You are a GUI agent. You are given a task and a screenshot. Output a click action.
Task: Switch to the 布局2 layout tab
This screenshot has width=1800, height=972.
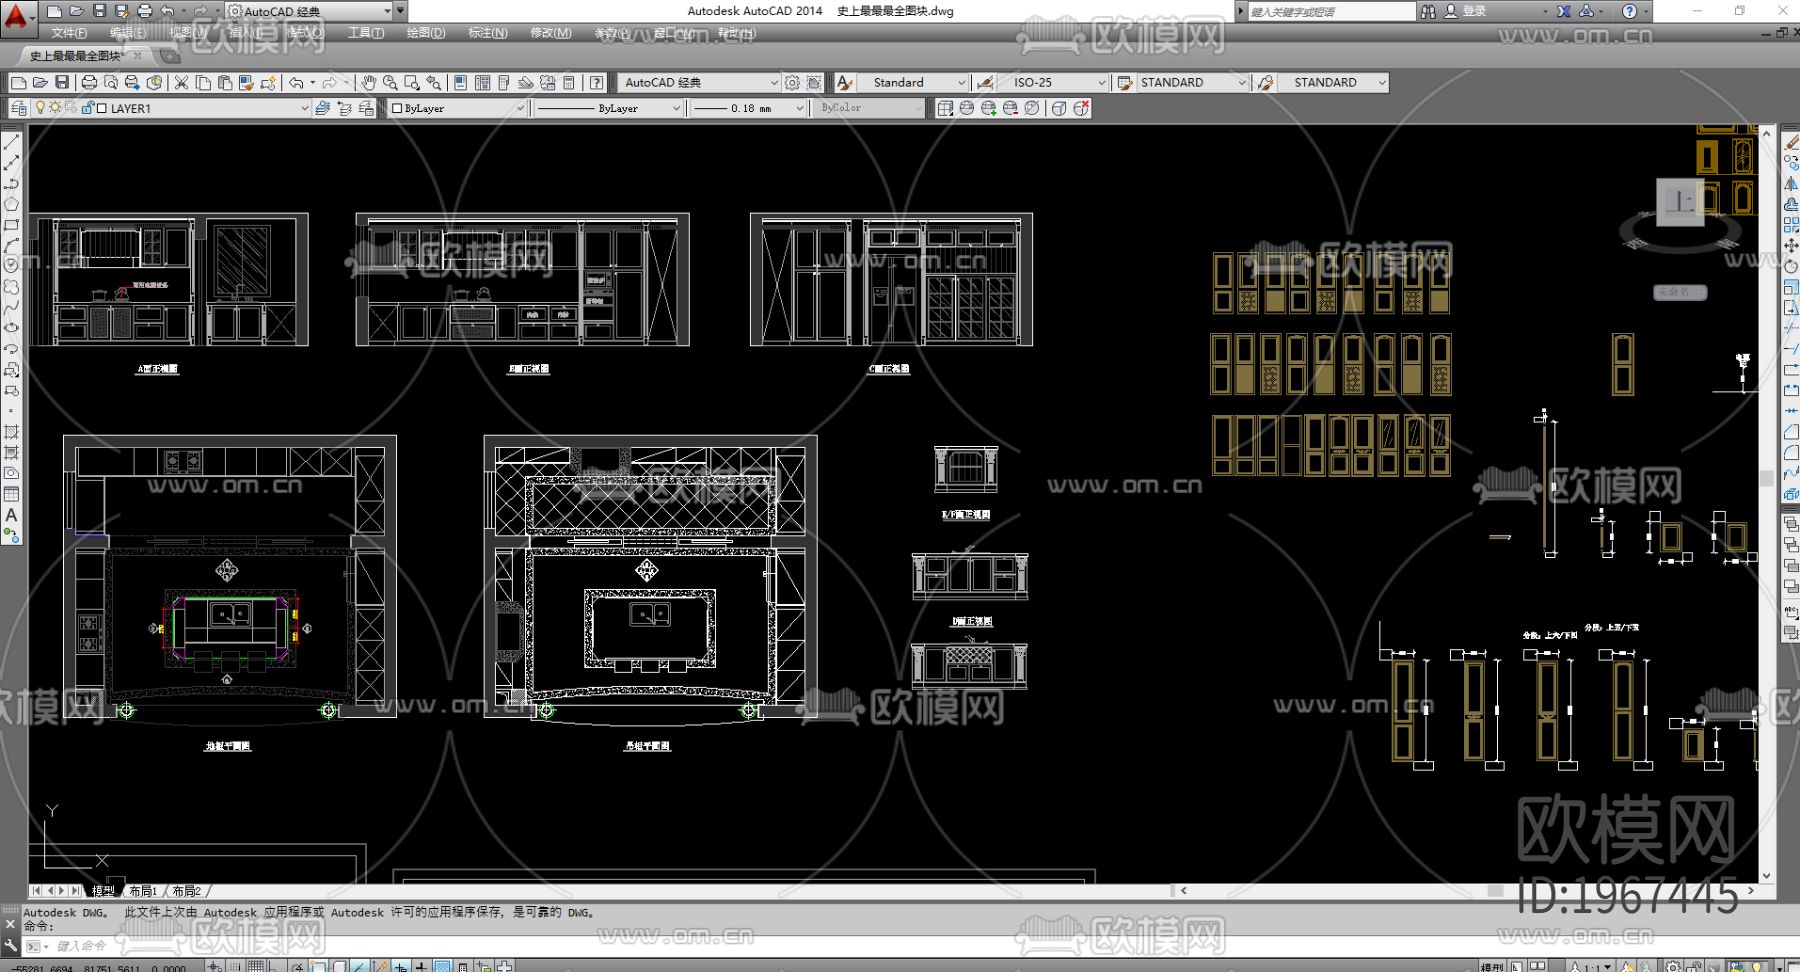click(187, 891)
